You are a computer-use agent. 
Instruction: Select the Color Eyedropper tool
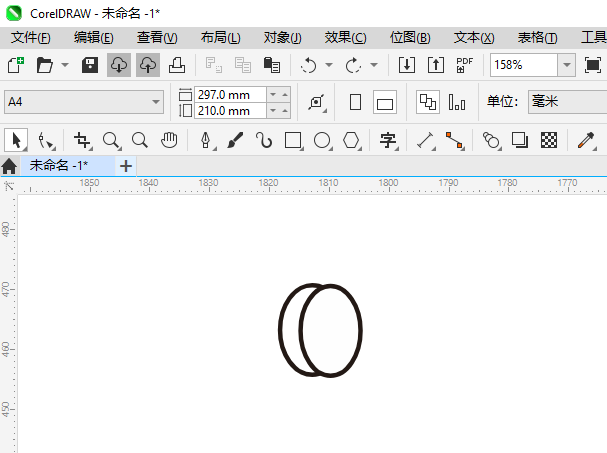[586, 140]
